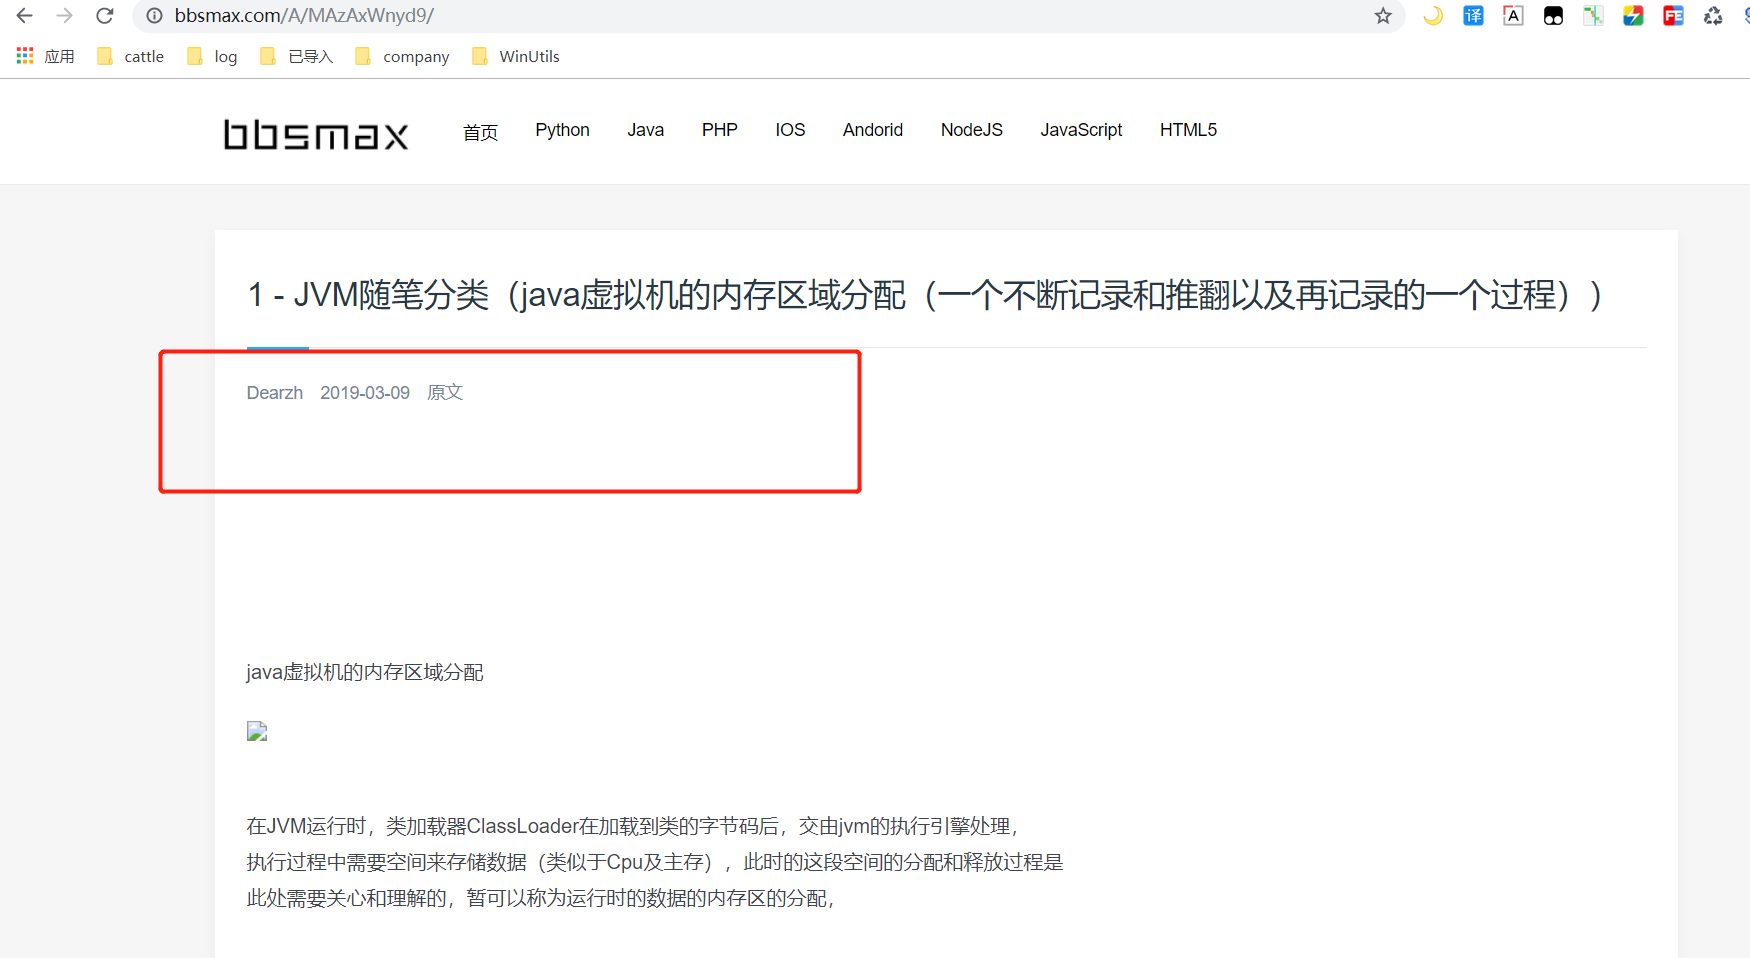The image size is (1750, 958).
Task: Go to the Python category
Action: pyautogui.click(x=562, y=130)
